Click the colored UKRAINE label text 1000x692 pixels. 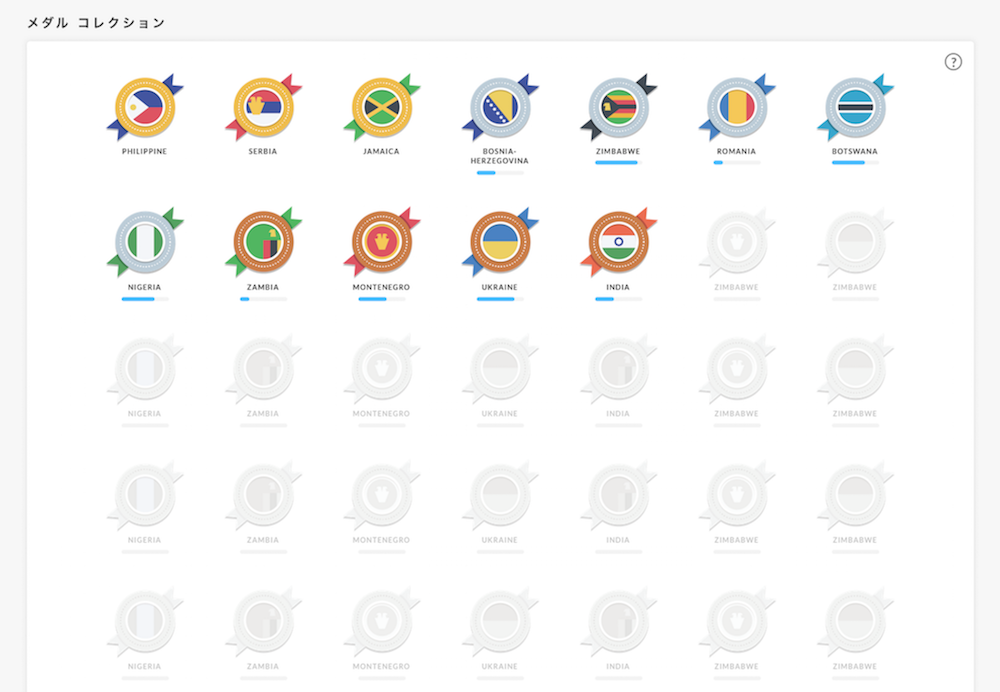click(499, 287)
